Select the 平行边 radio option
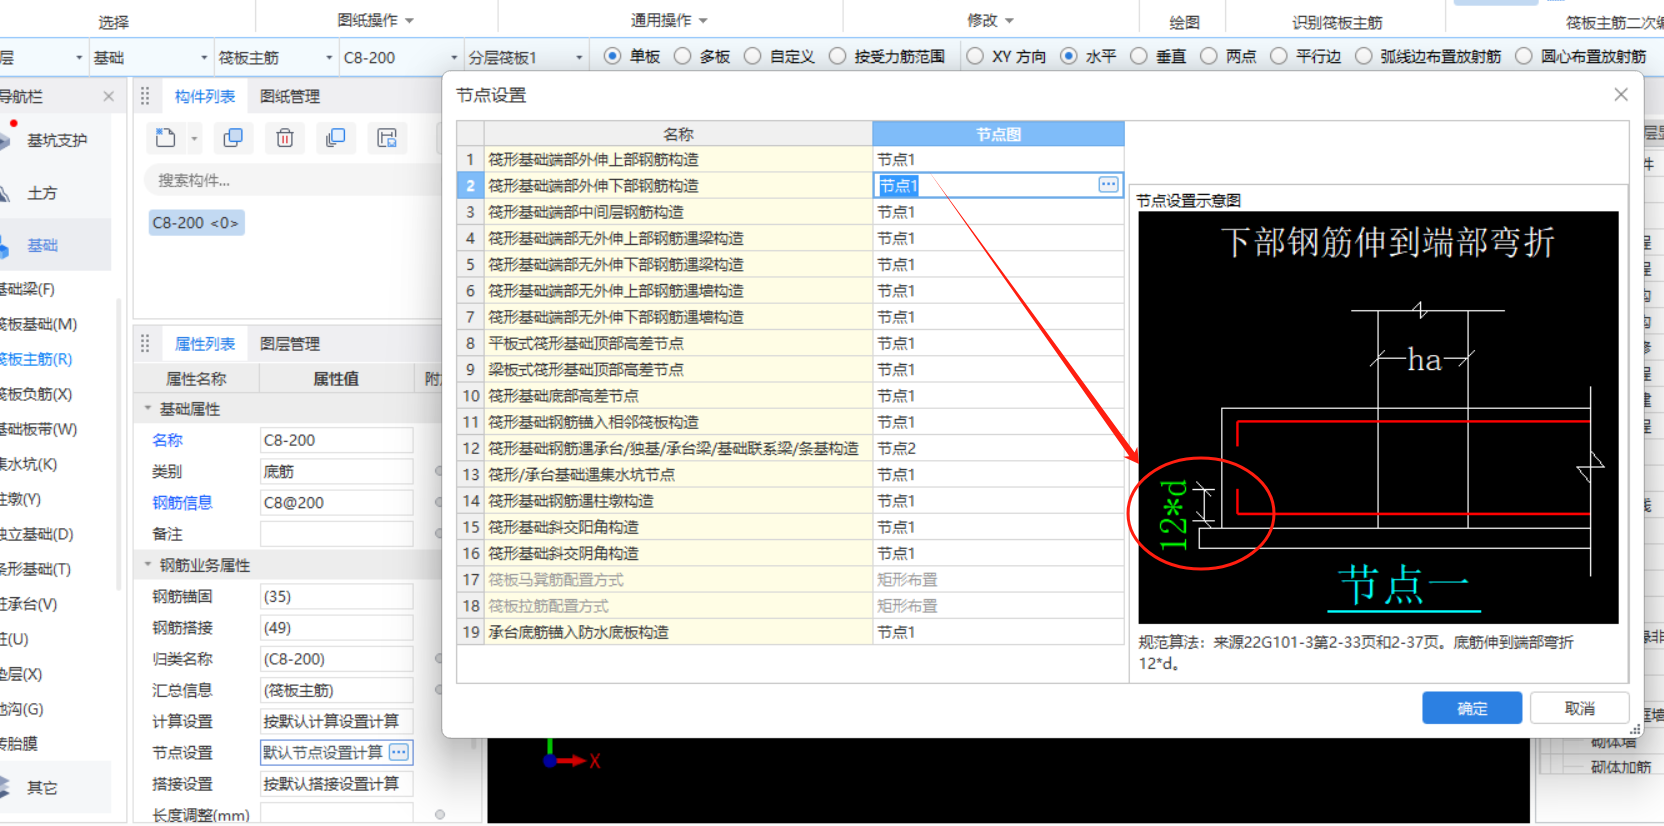1664x826 pixels. click(x=1278, y=56)
